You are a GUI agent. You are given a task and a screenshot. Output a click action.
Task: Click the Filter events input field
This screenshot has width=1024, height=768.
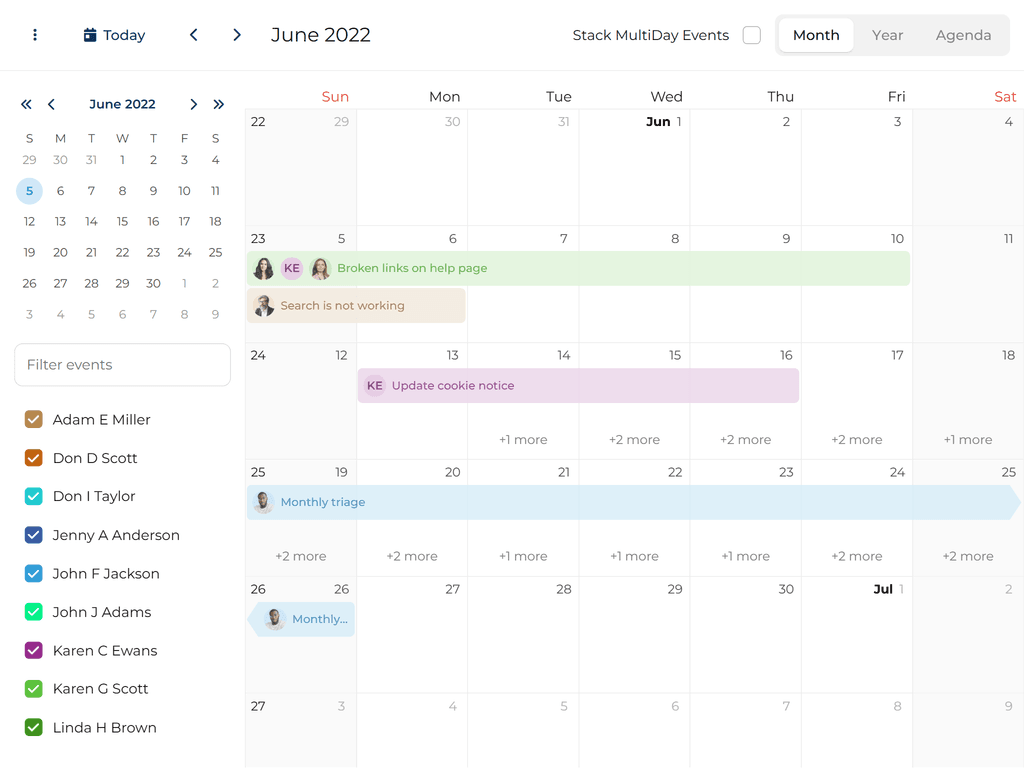click(x=122, y=365)
